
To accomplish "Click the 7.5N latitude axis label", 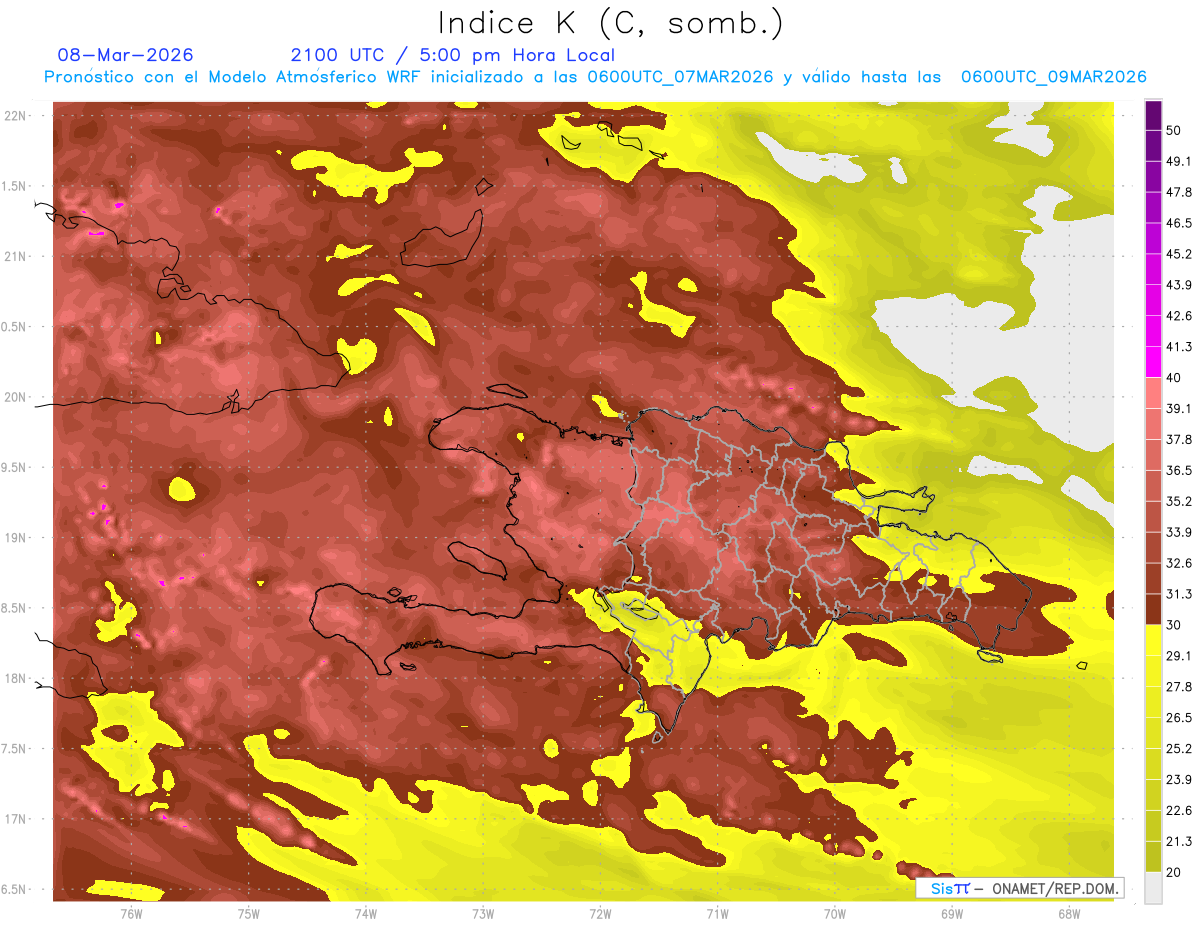I will tap(15, 749).
